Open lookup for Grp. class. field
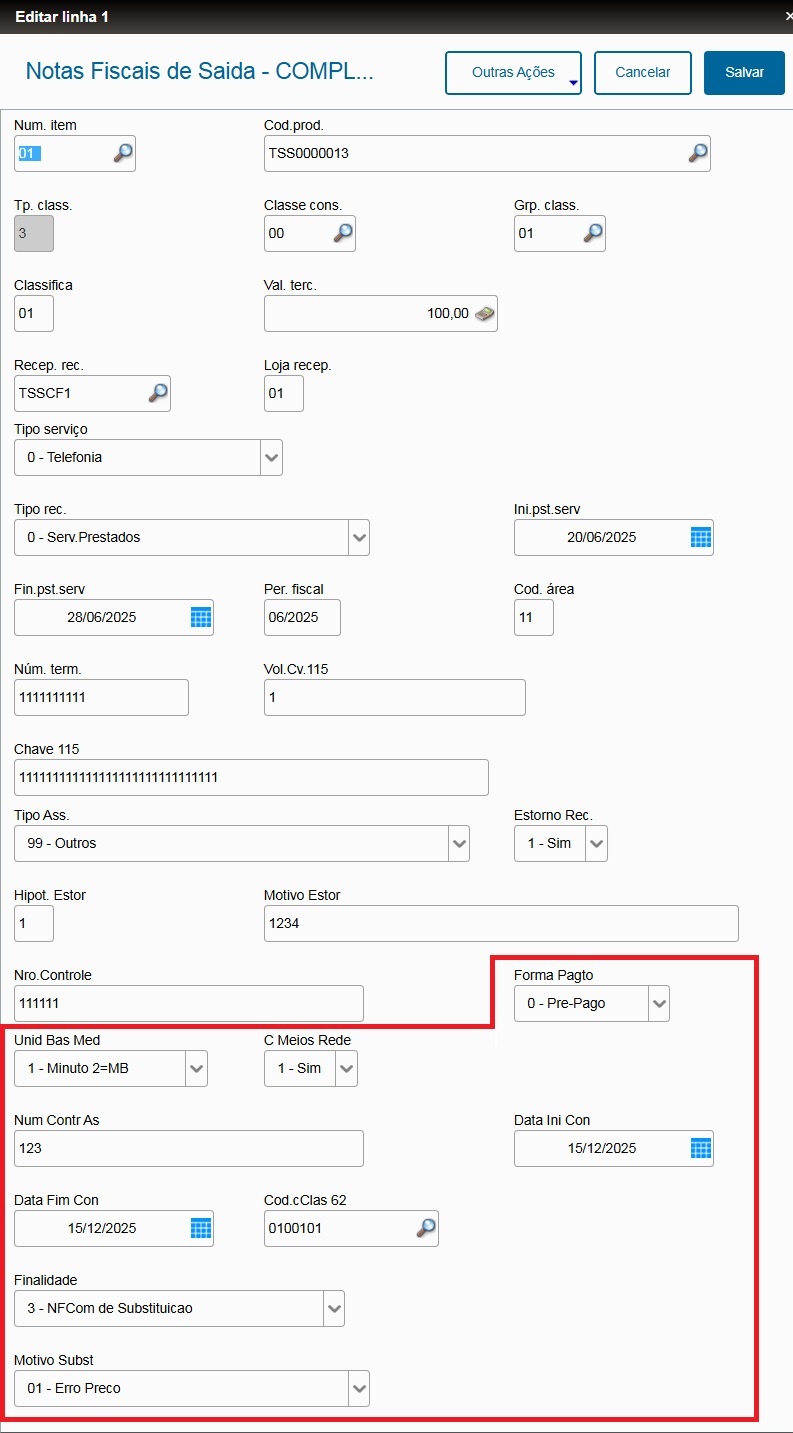The height and width of the screenshot is (1433, 793). [x=592, y=233]
